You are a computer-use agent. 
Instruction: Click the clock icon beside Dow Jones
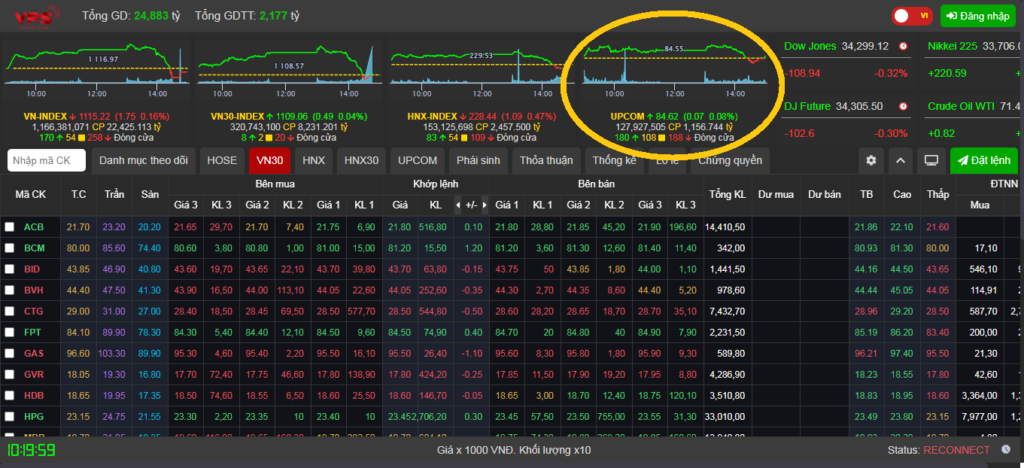(903, 46)
